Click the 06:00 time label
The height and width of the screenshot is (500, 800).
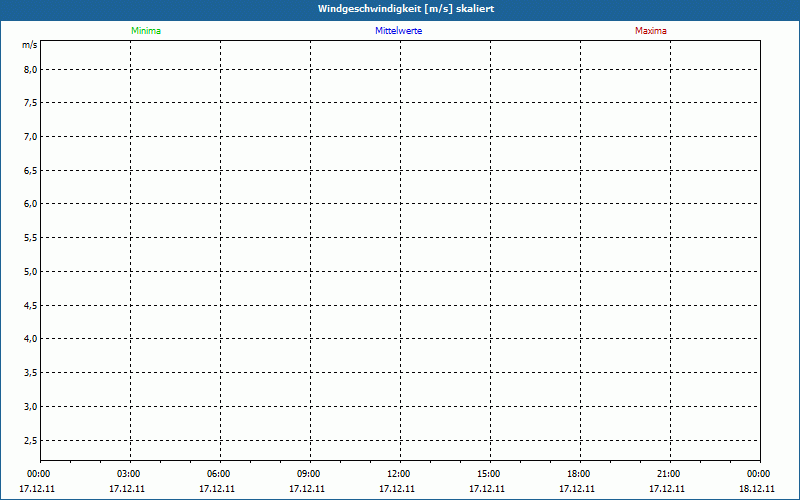(x=218, y=474)
